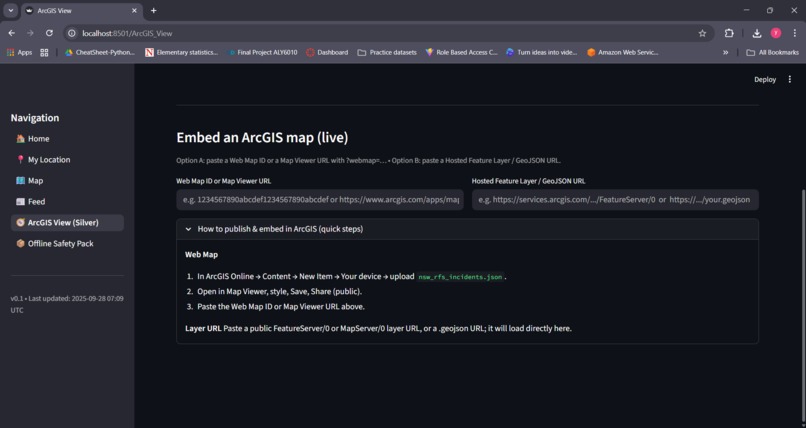The image size is (806, 428).
Task: Open the Apps bookmark shortcut
Action: tap(19, 52)
